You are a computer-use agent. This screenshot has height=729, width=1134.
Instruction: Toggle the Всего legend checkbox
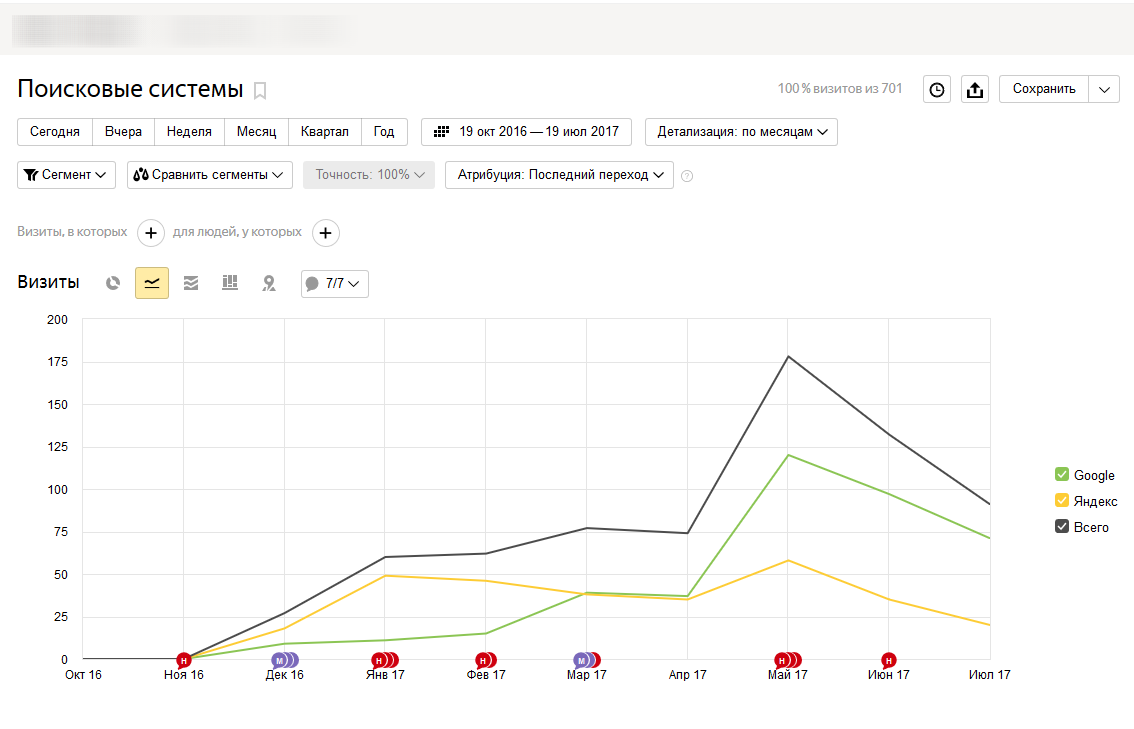click(x=1062, y=527)
